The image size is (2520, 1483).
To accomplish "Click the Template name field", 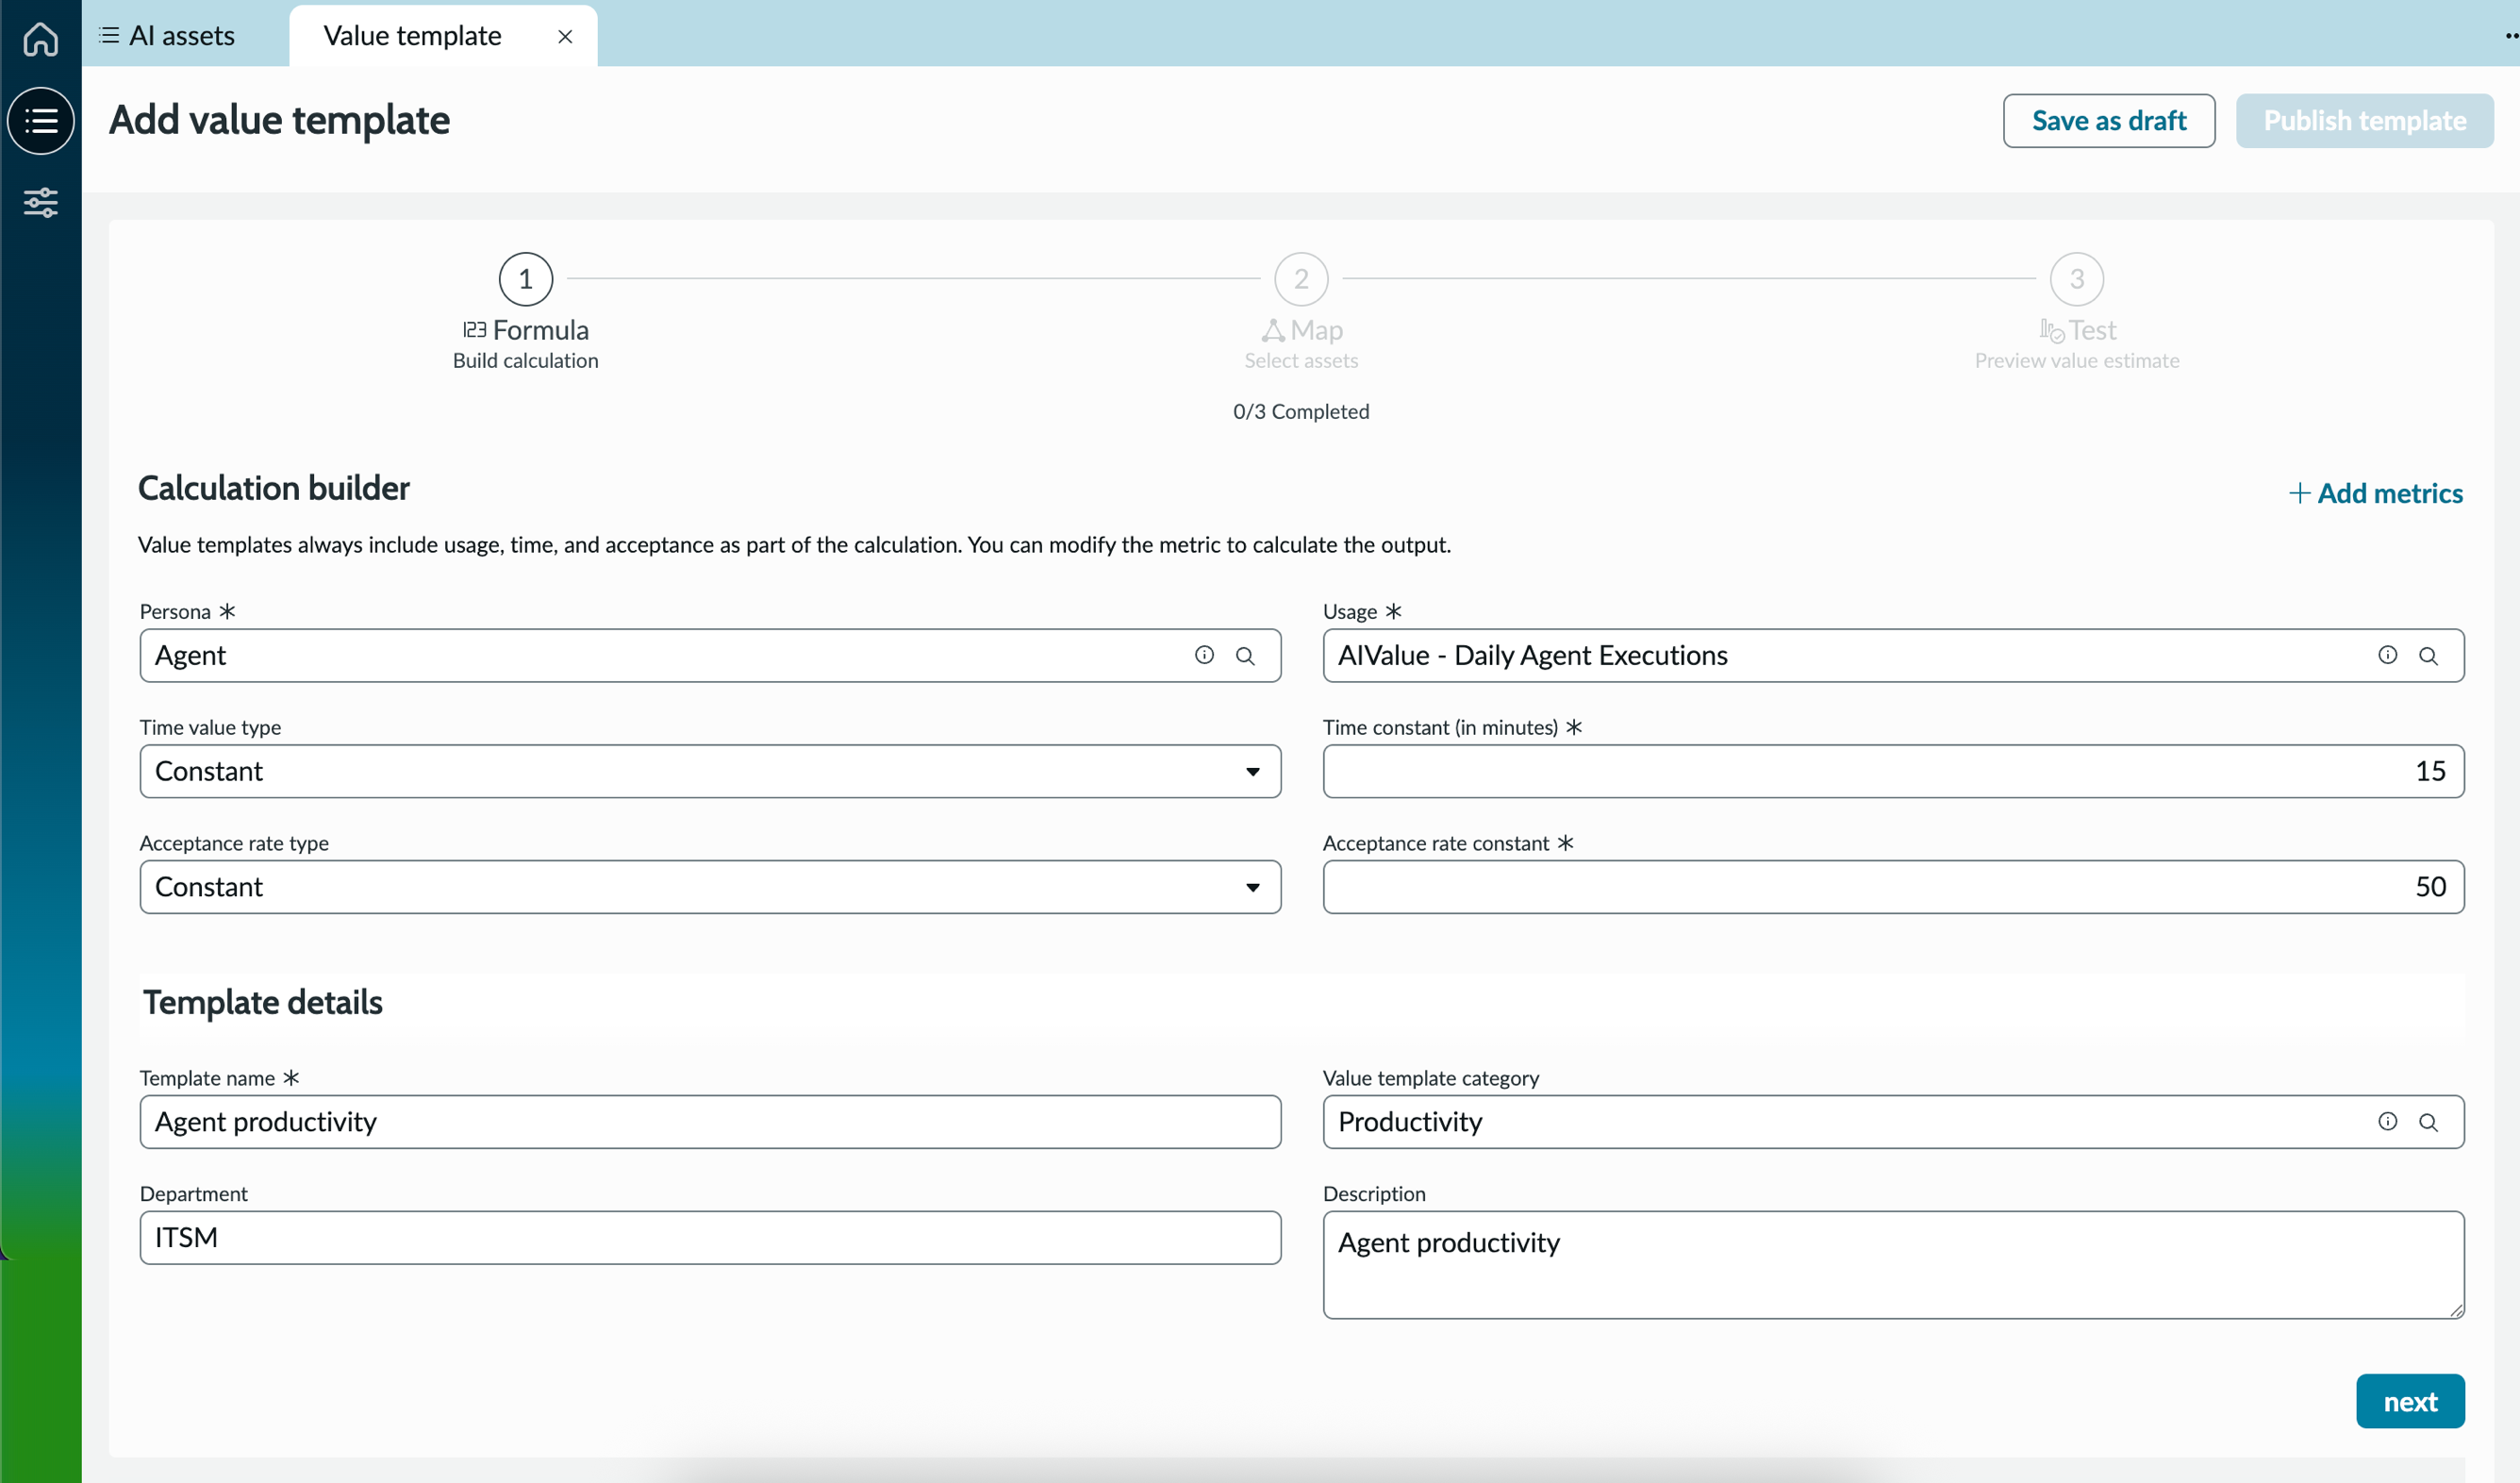I will coord(710,1122).
